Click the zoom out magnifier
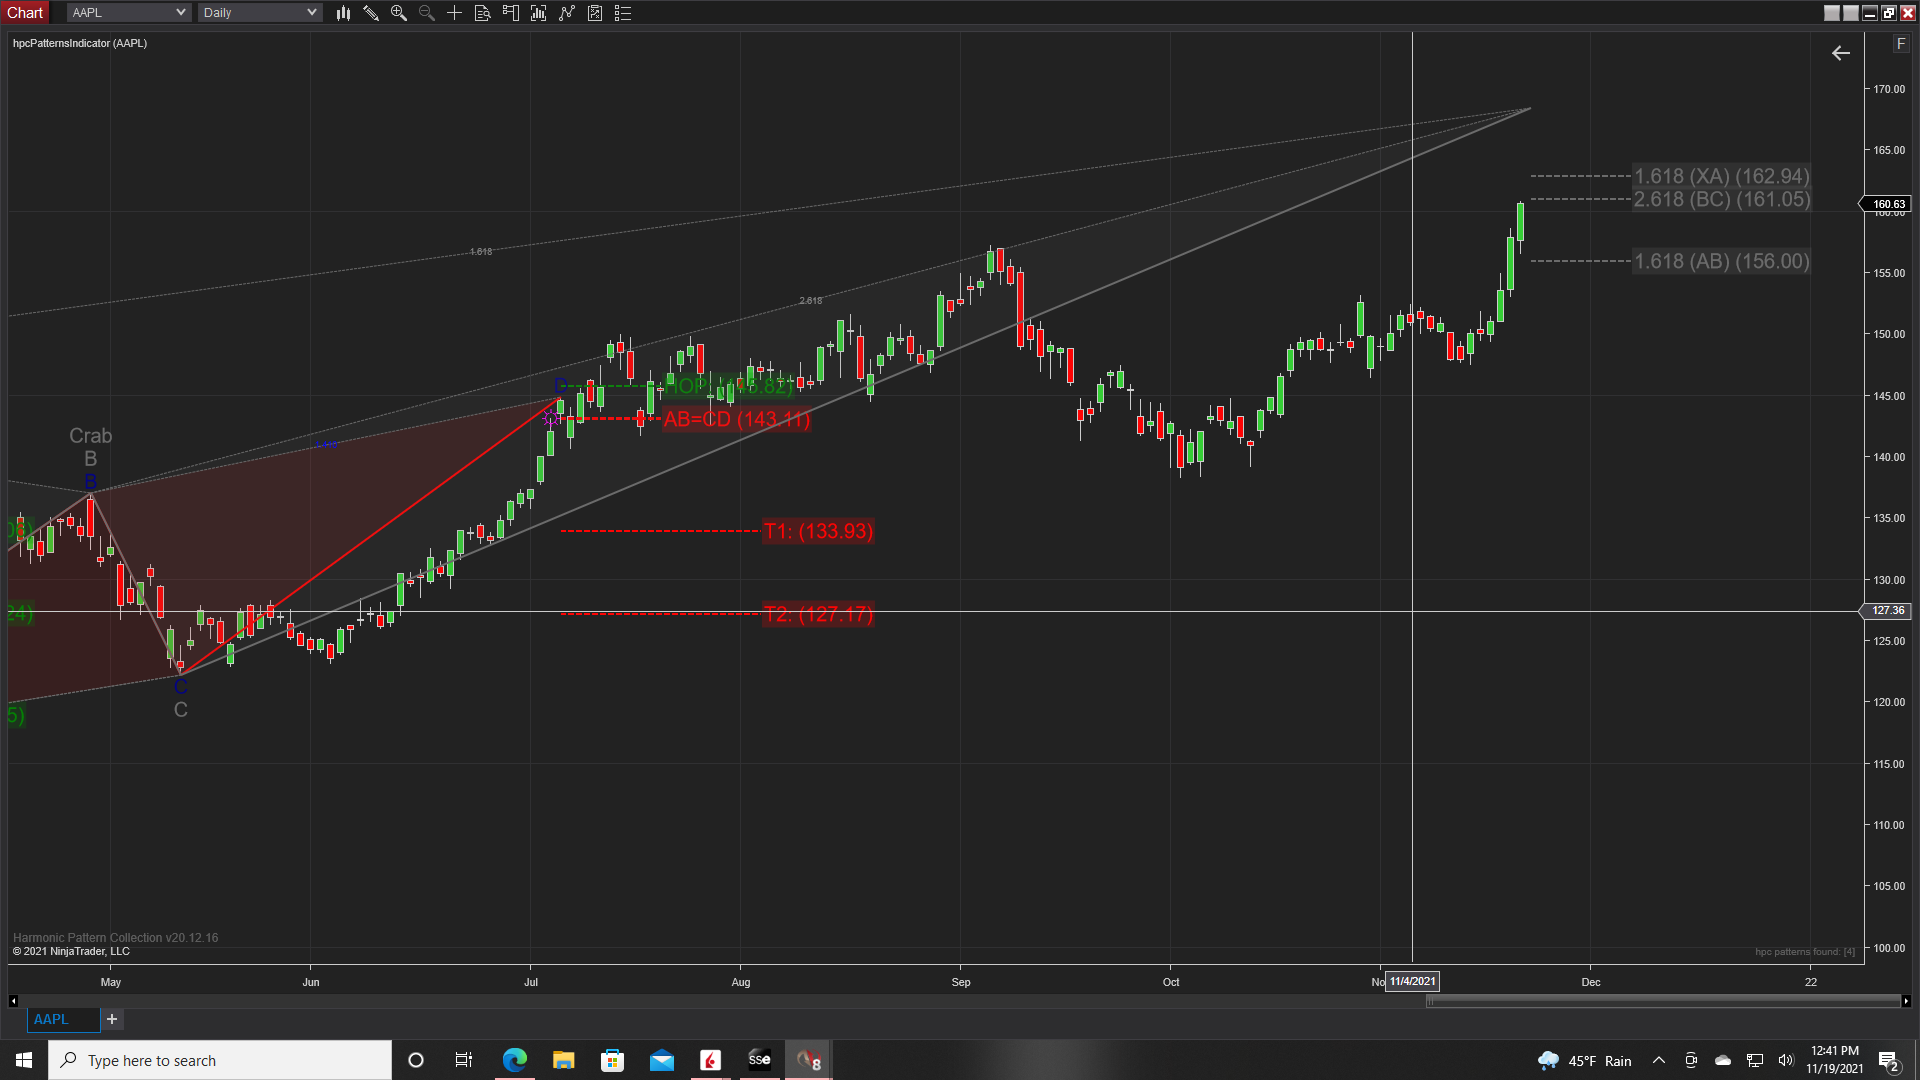This screenshot has height=1080, width=1920. (427, 13)
